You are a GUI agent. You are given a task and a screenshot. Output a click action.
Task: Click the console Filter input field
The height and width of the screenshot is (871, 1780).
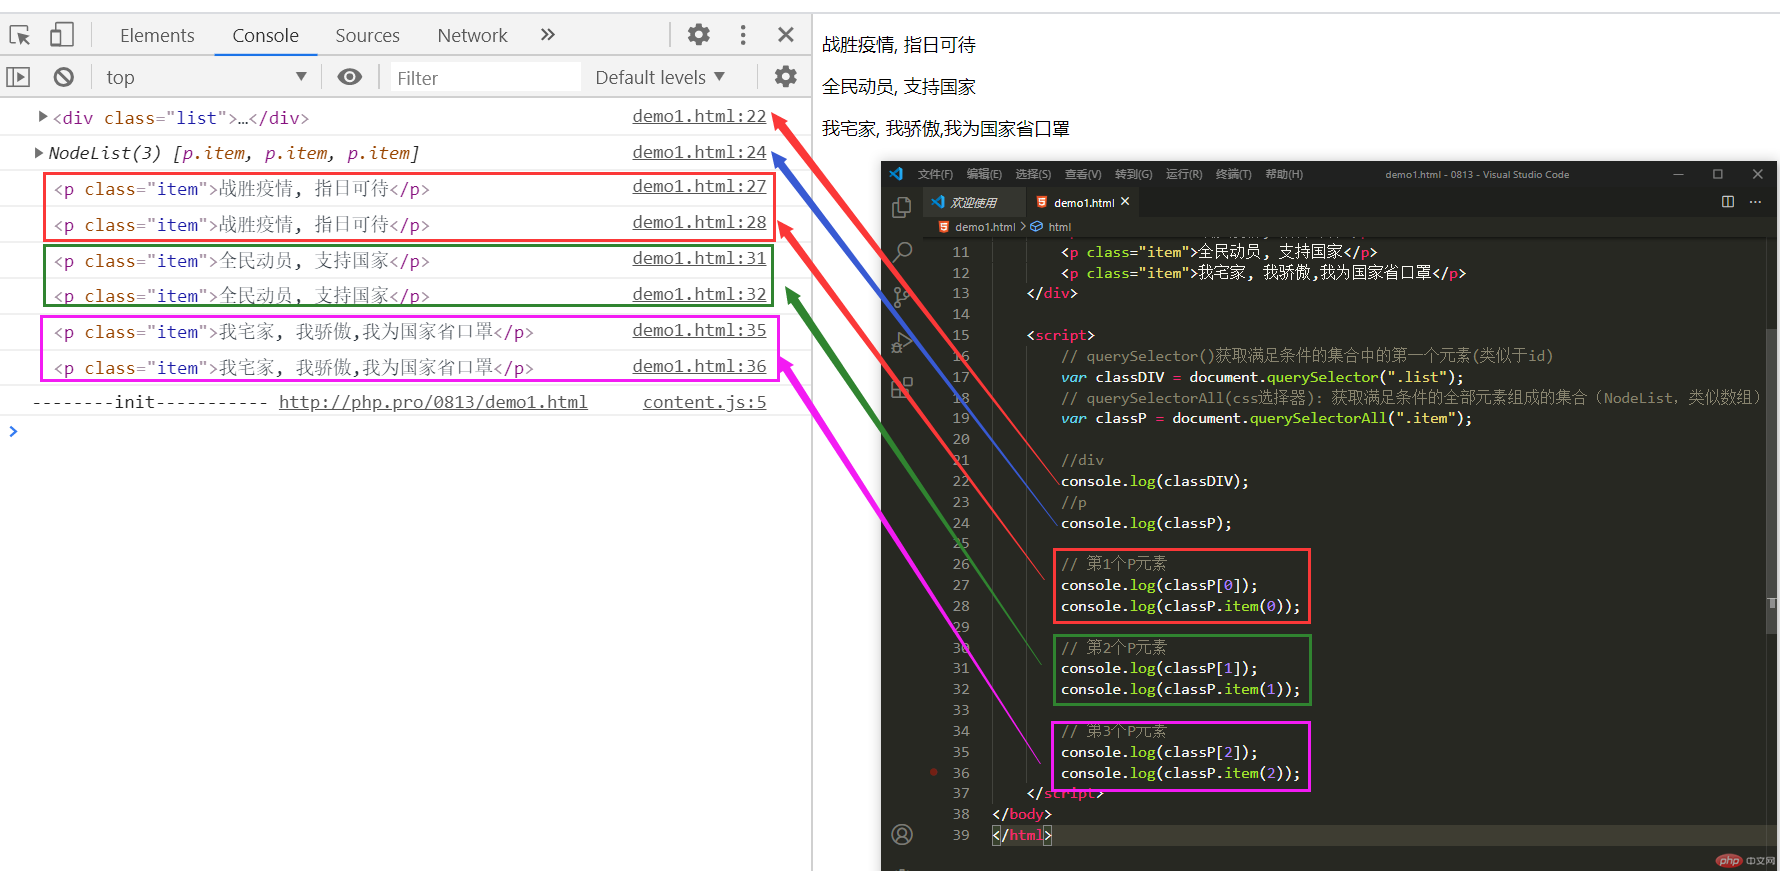pos(485,77)
